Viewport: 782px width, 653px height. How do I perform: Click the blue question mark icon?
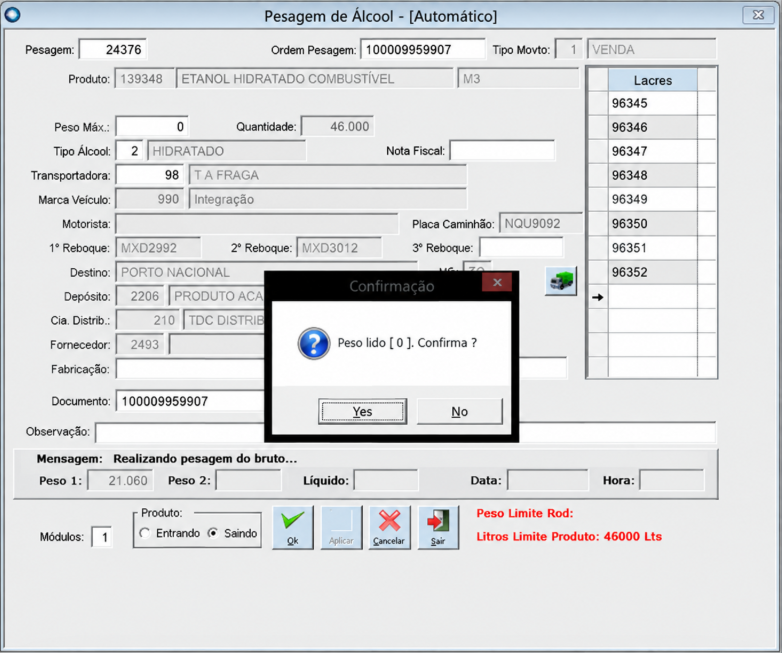click(314, 343)
